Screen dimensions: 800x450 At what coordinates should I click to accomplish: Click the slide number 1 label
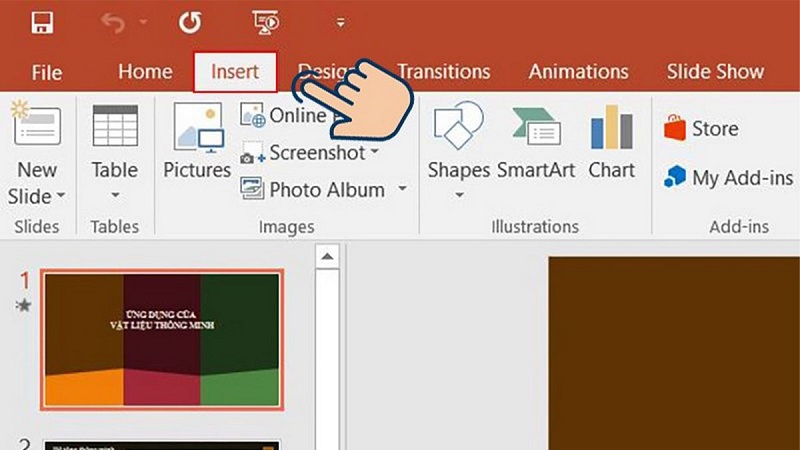click(25, 281)
